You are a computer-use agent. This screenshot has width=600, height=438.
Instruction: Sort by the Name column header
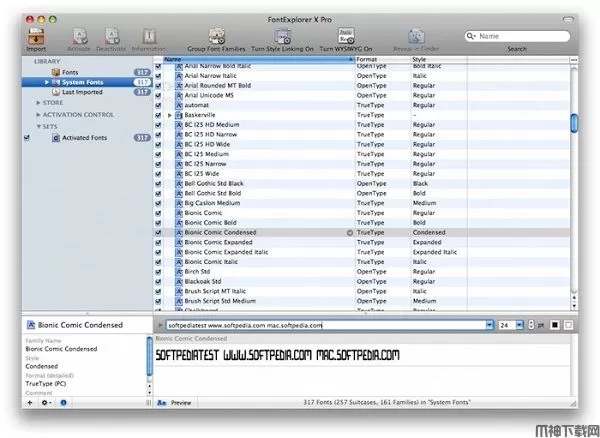(x=259, y=60)
